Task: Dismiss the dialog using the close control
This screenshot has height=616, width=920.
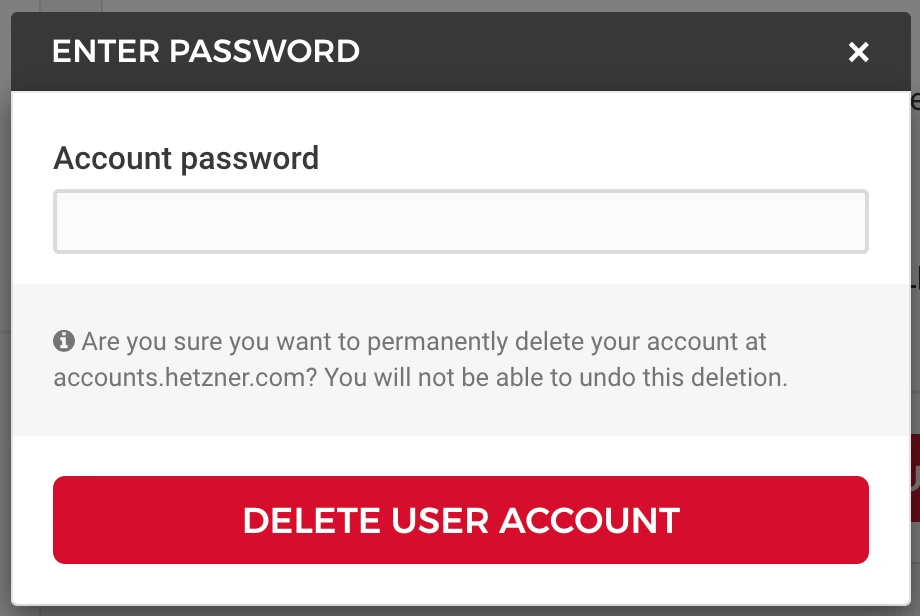Action: pos(858,51)
